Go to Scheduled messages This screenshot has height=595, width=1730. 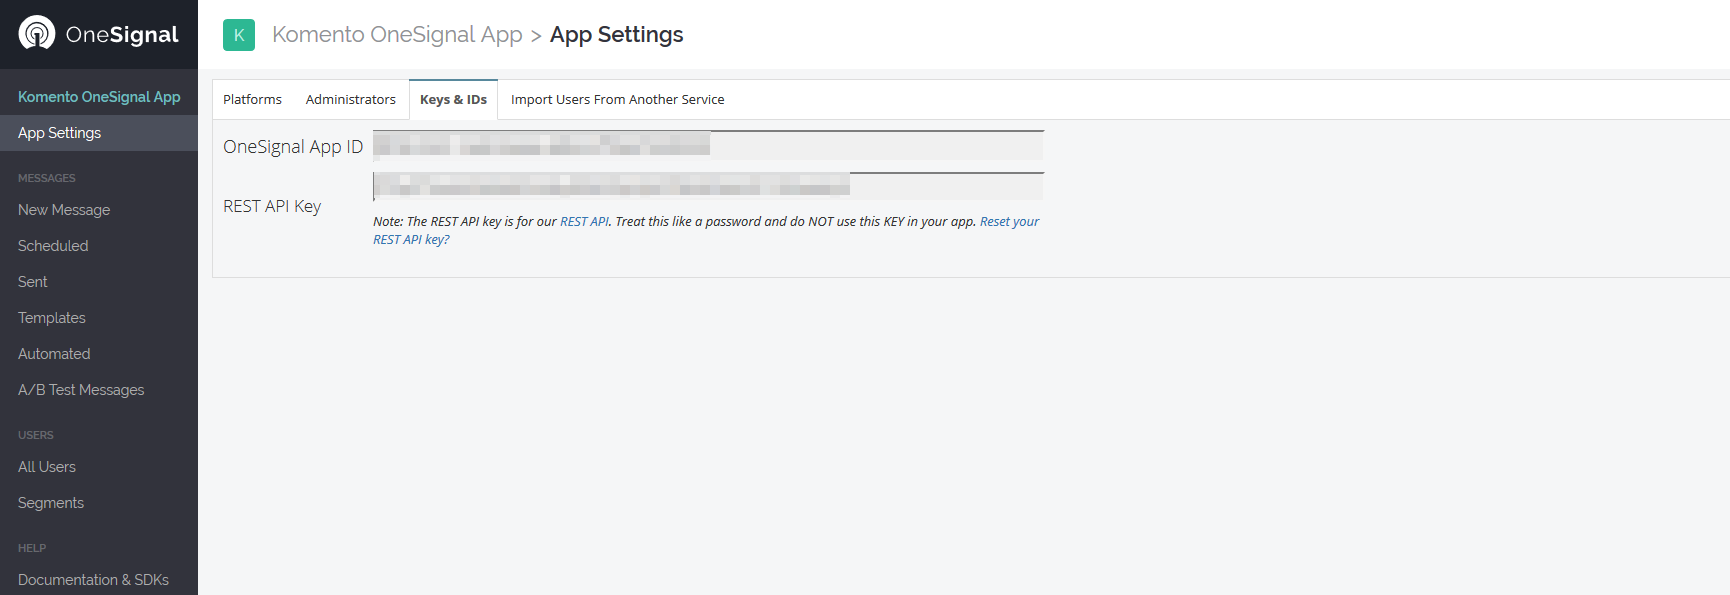pyautogui.click(x=53, y=246)
